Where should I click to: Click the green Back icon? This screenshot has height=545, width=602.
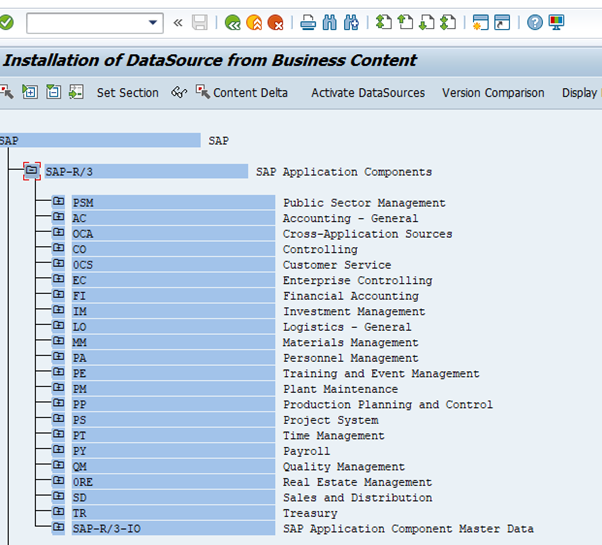point(233,23)
